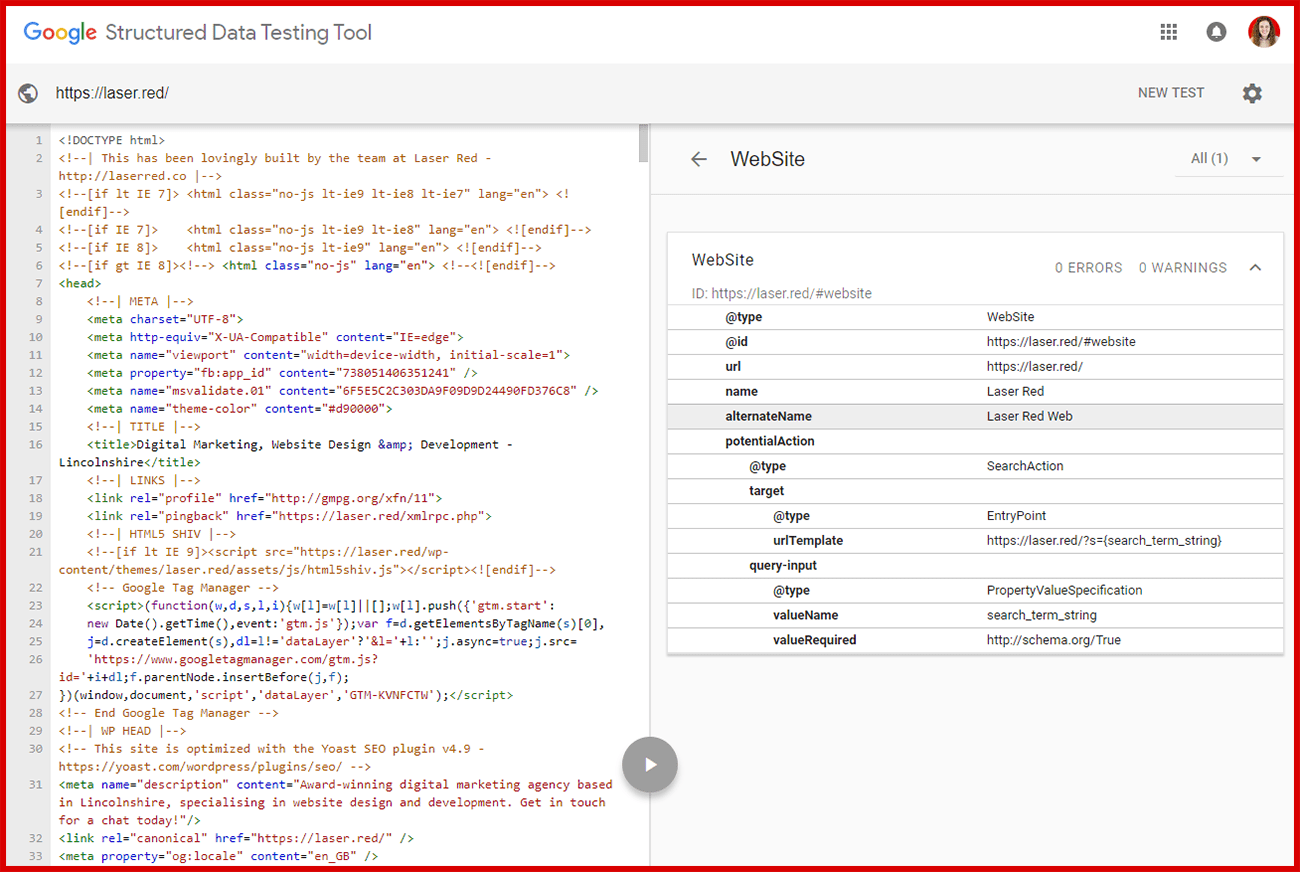The image size is (1300, 872).
Task: Click the https://laser.red/ URL field
Action: coord(112,93)
